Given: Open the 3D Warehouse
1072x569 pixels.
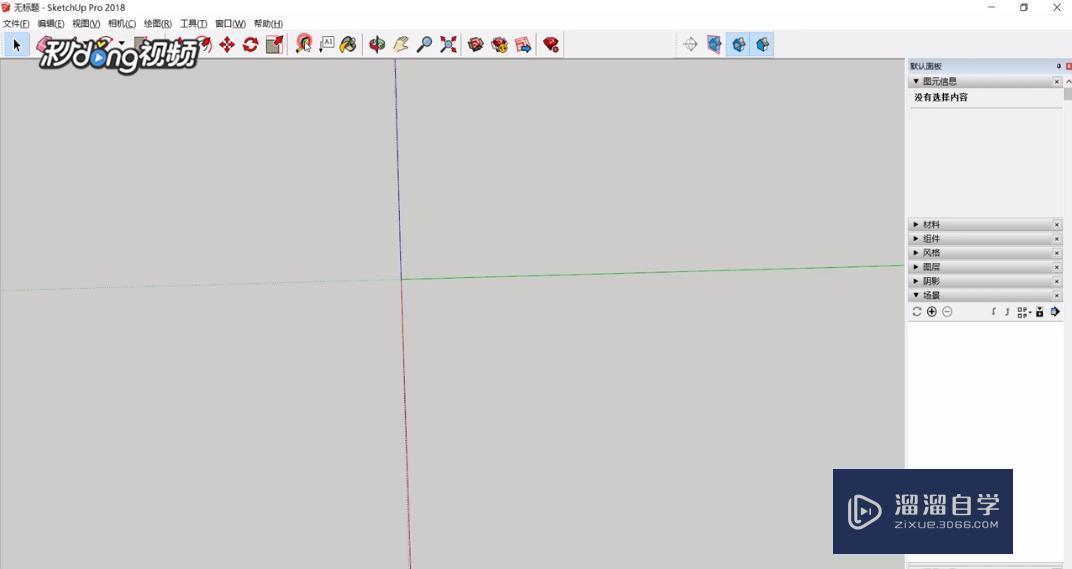Looking at the screenshot, I should pos(476,45).
